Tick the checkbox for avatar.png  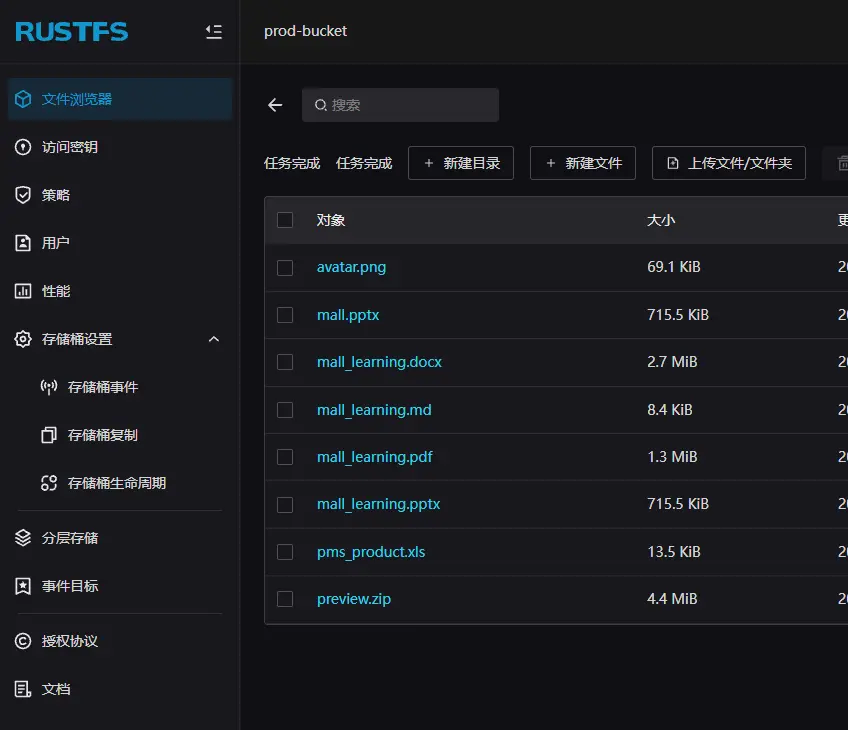pos(285,268)
